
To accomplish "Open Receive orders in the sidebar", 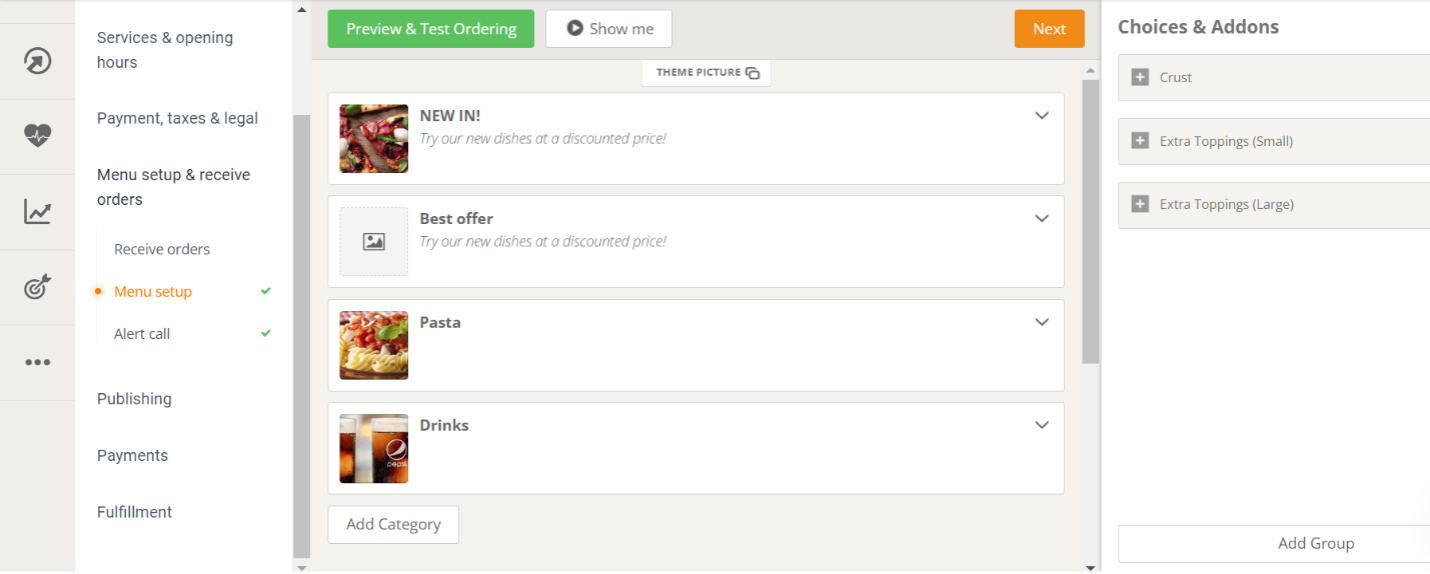I will [x=162, y=249].
